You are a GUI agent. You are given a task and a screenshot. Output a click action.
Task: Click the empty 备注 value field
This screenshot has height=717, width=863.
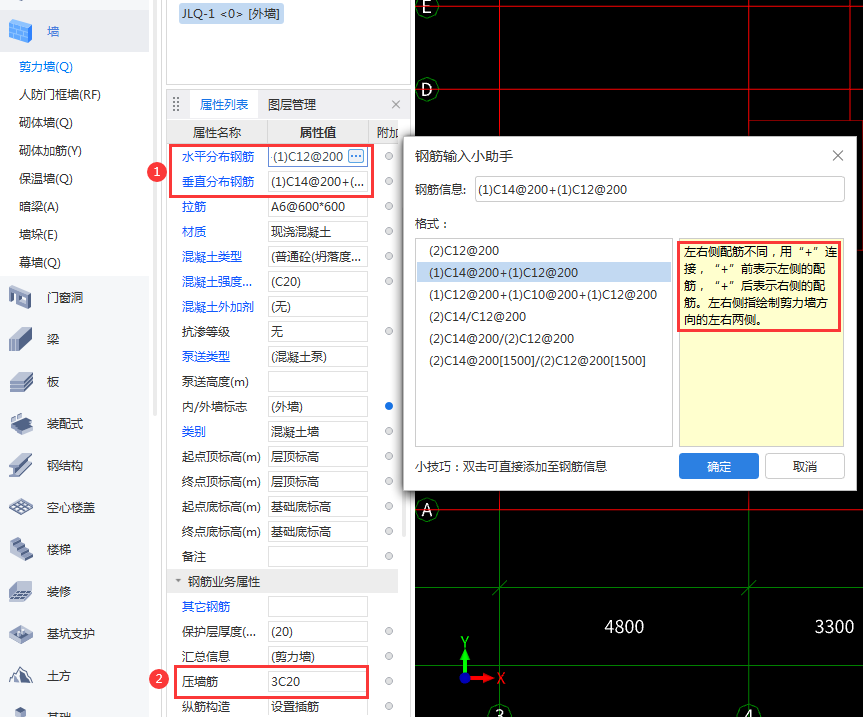(x=318, y=556)
